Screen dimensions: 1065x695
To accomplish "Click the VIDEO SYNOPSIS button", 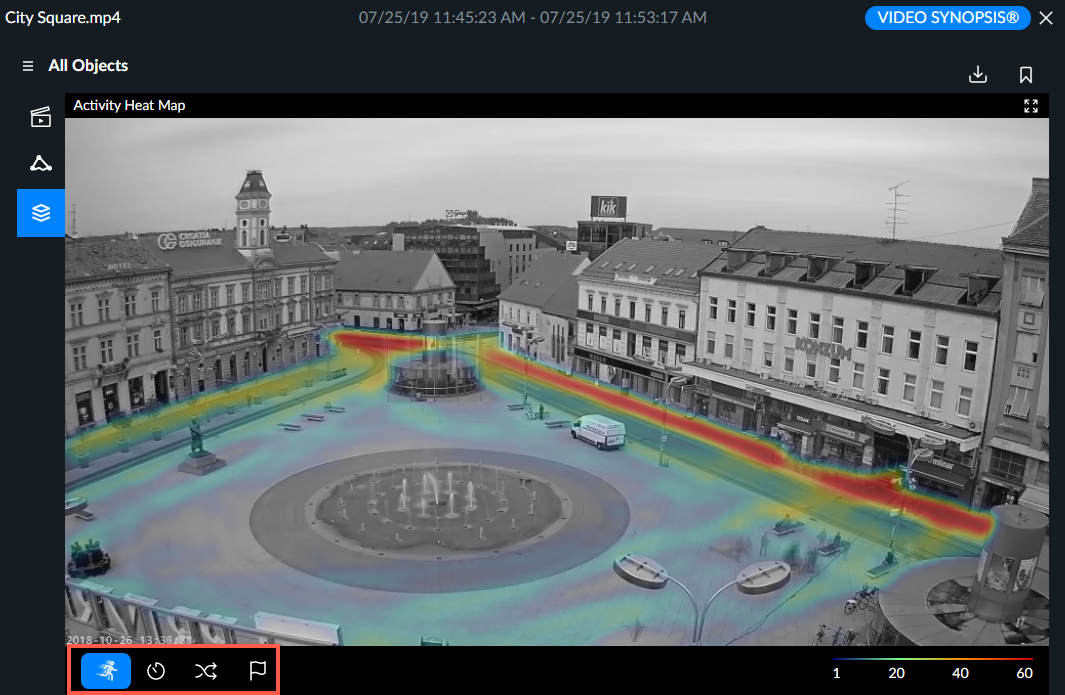I will click(947, 18).
